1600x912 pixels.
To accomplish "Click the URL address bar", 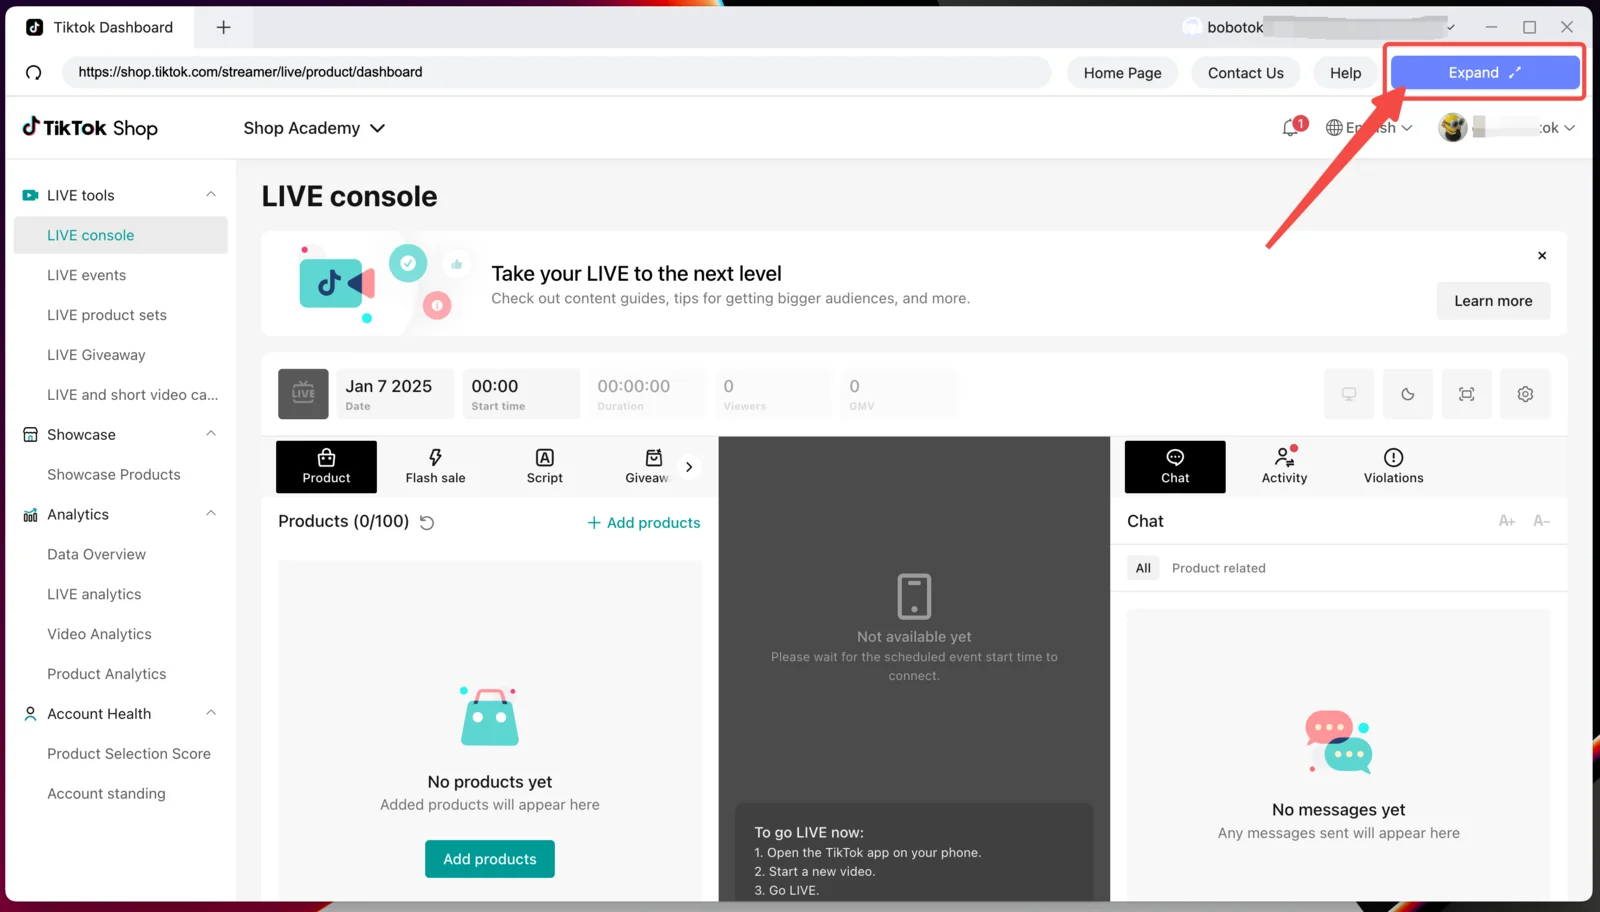I will click(556, 72).
